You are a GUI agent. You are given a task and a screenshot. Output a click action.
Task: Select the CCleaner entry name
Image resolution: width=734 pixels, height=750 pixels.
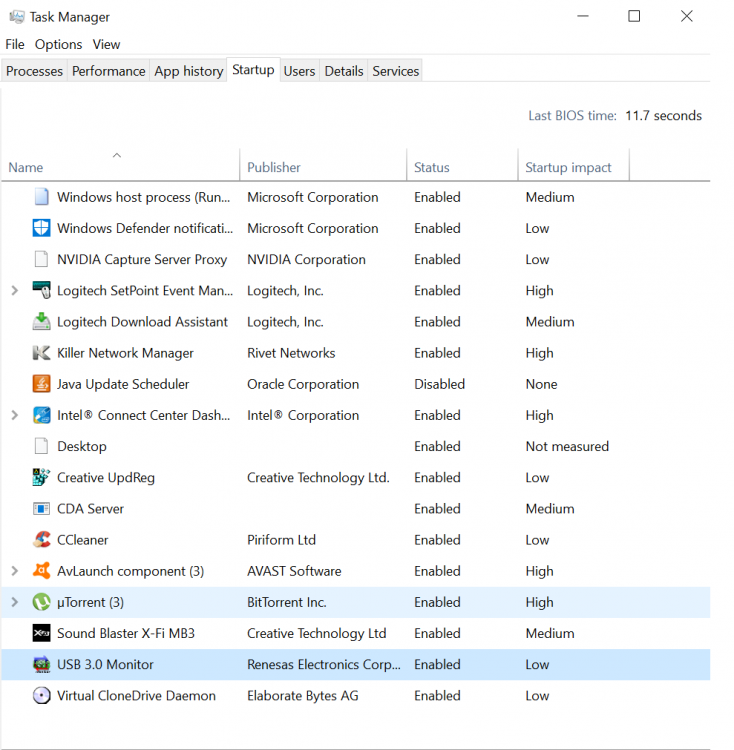point(83,540)
